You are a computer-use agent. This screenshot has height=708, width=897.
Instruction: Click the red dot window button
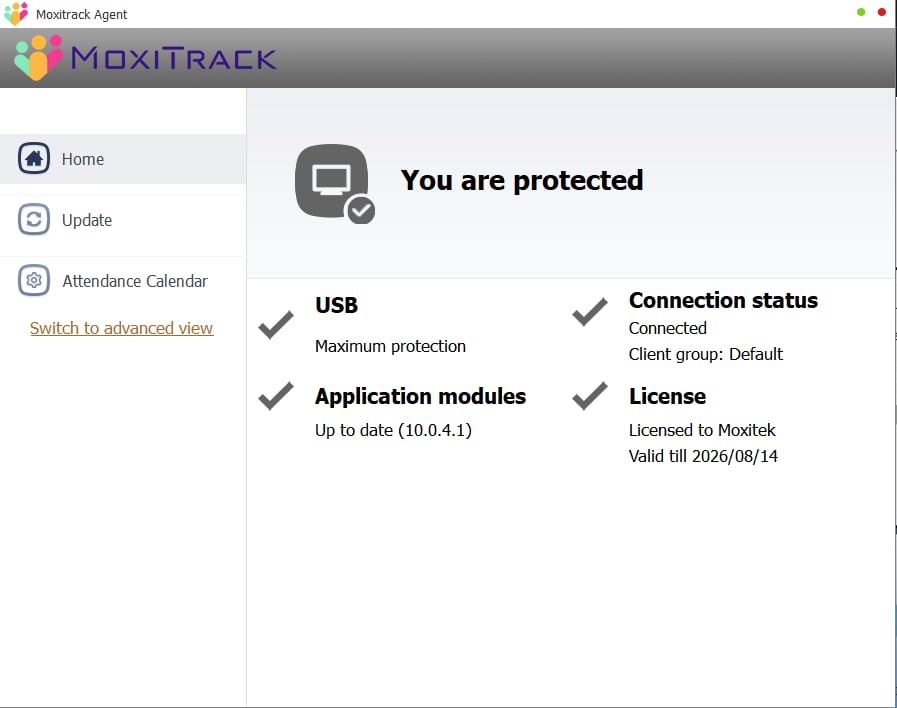click(x=882, y=12)
